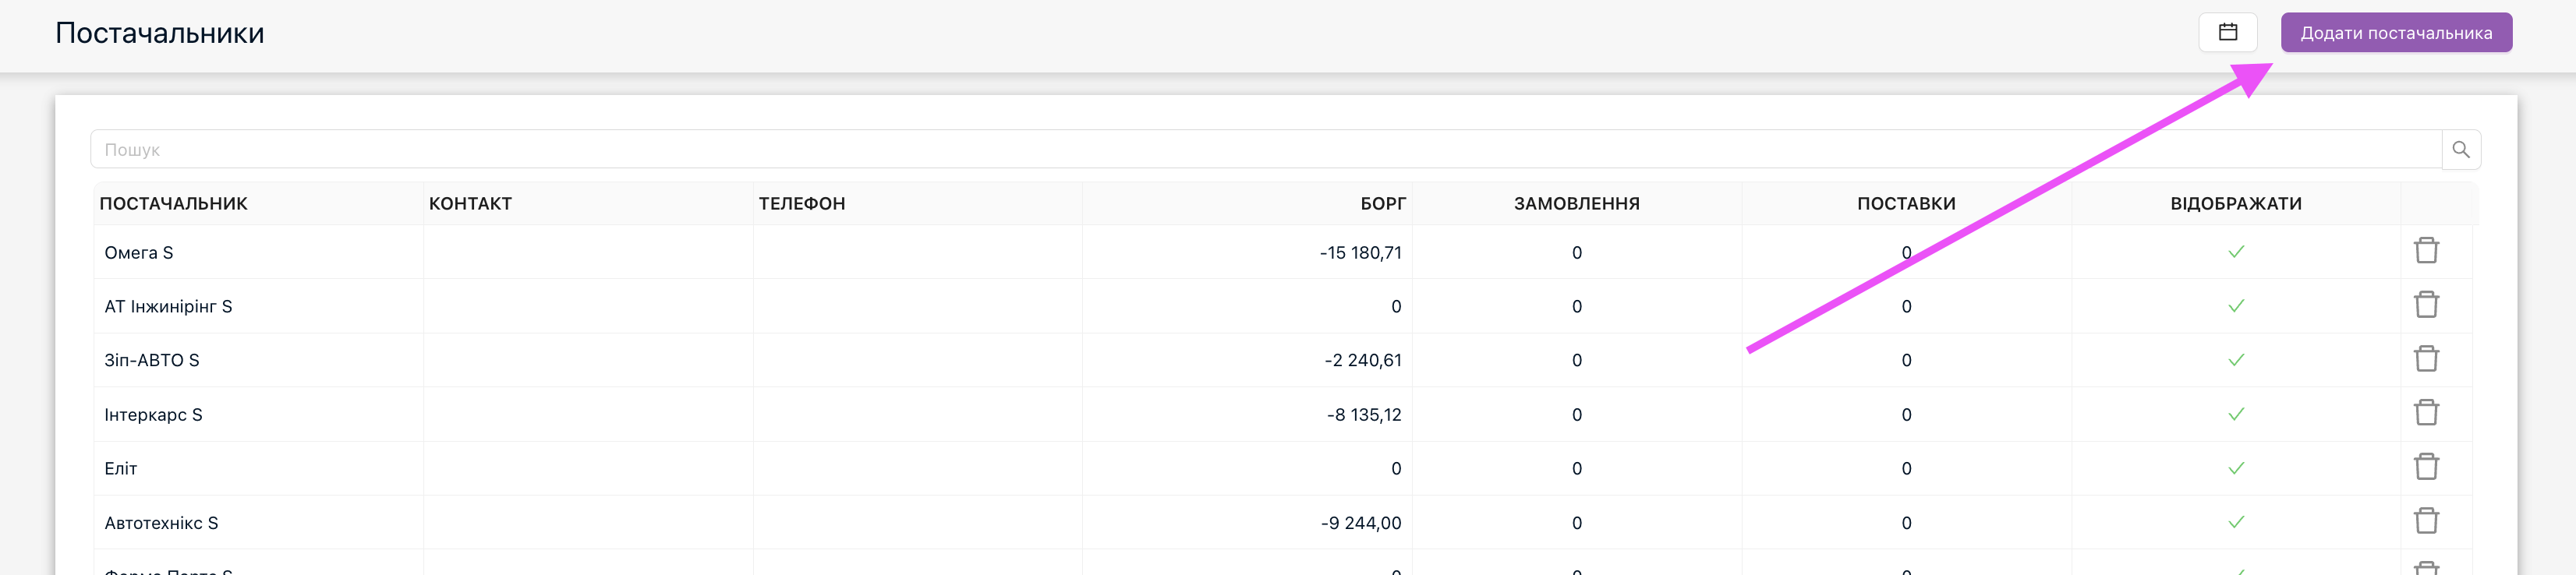Toggle display checkmark for Зіп-АВТО S
The height and width of the screenshot is (575, 2576).
pyautogui.click(x=2236, y=360)
